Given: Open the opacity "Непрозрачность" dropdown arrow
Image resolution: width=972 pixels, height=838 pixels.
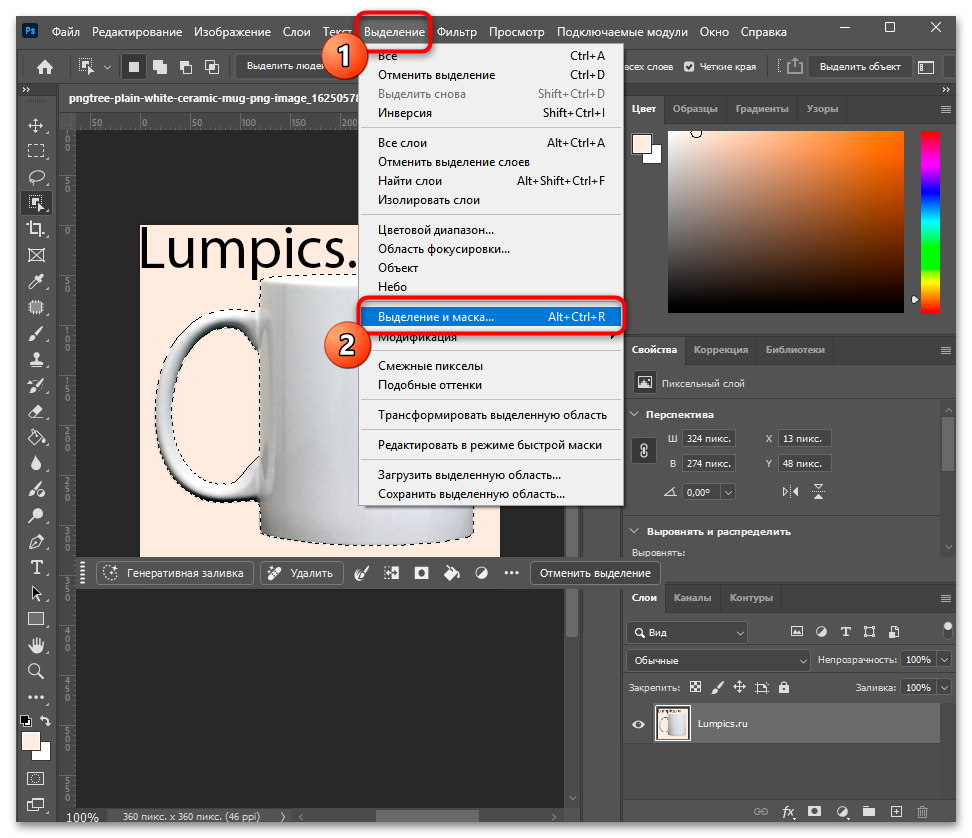Looking at the screenshot, I should [x=944, y=660].
